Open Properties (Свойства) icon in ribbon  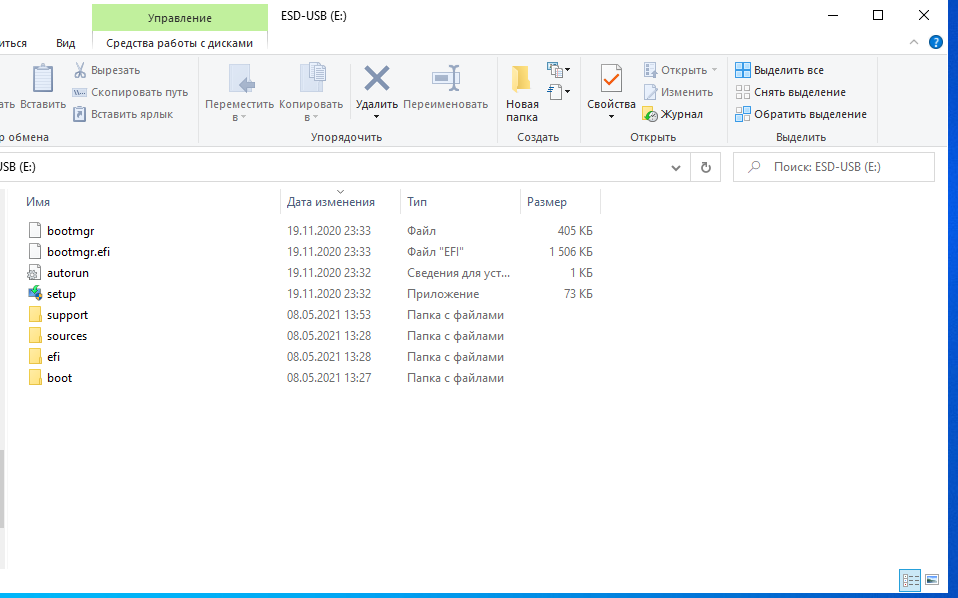(611, 79)
